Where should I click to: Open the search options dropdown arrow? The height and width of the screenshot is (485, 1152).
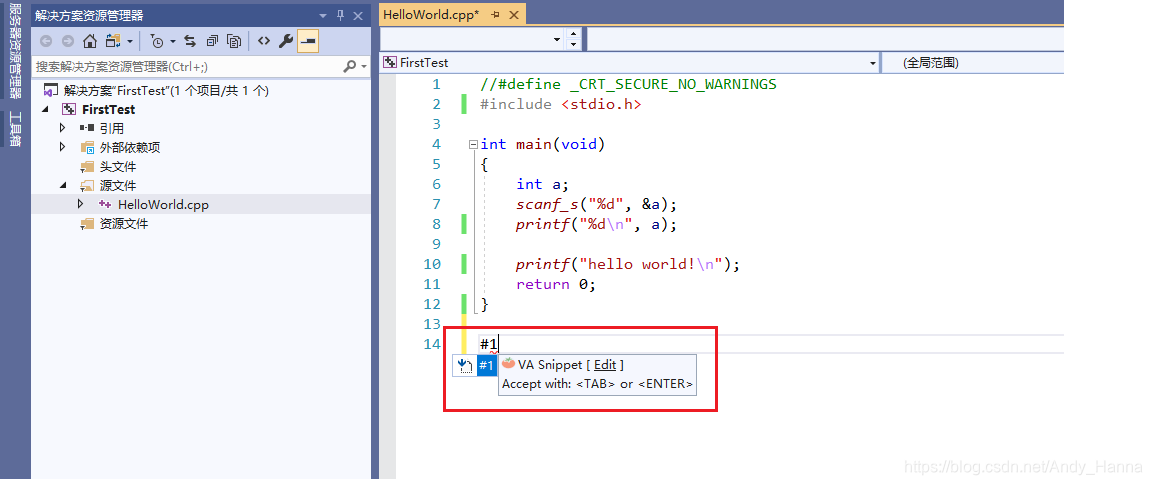point(364,67)
